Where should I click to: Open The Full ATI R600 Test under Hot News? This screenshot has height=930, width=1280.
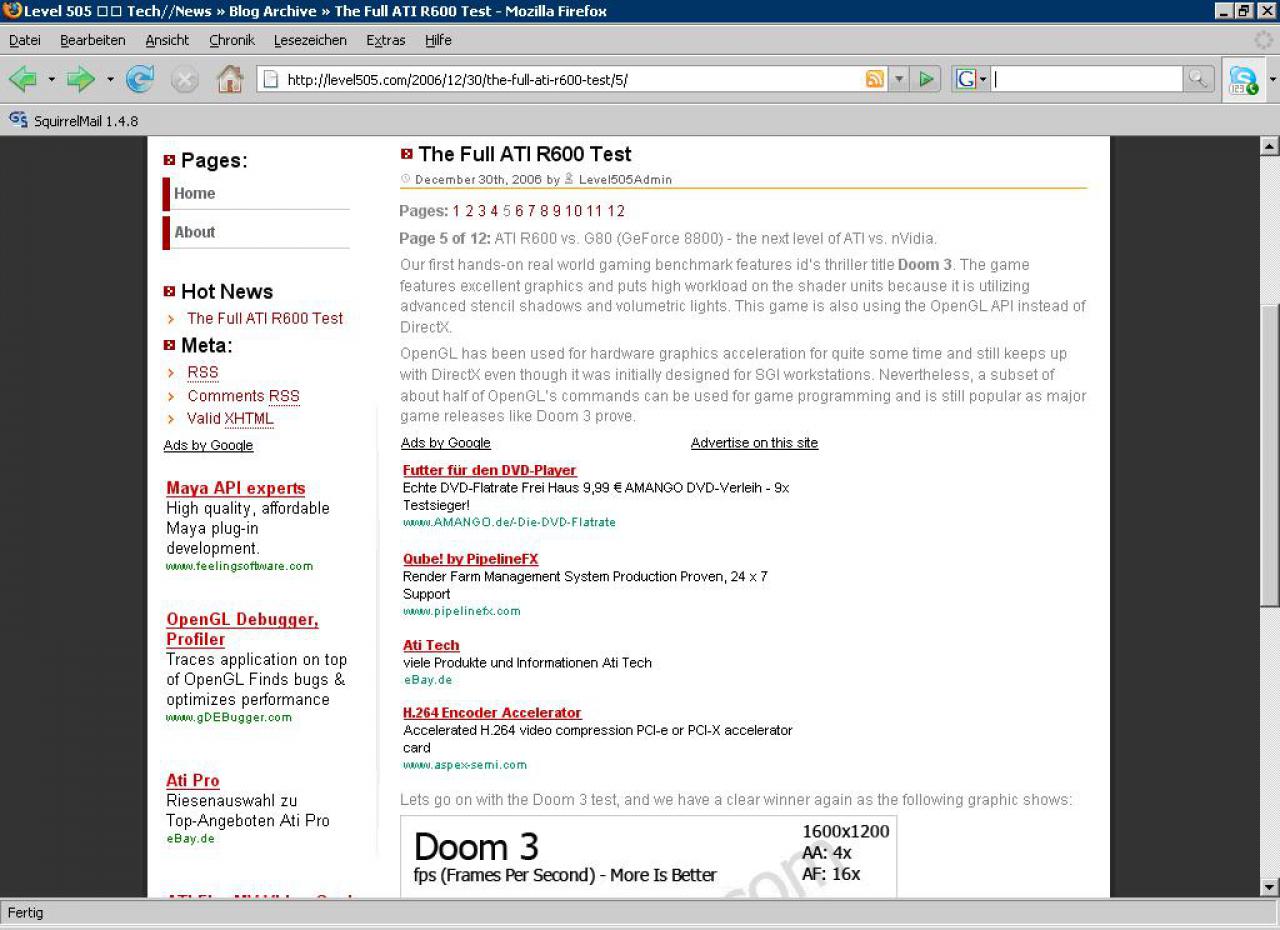265,318
